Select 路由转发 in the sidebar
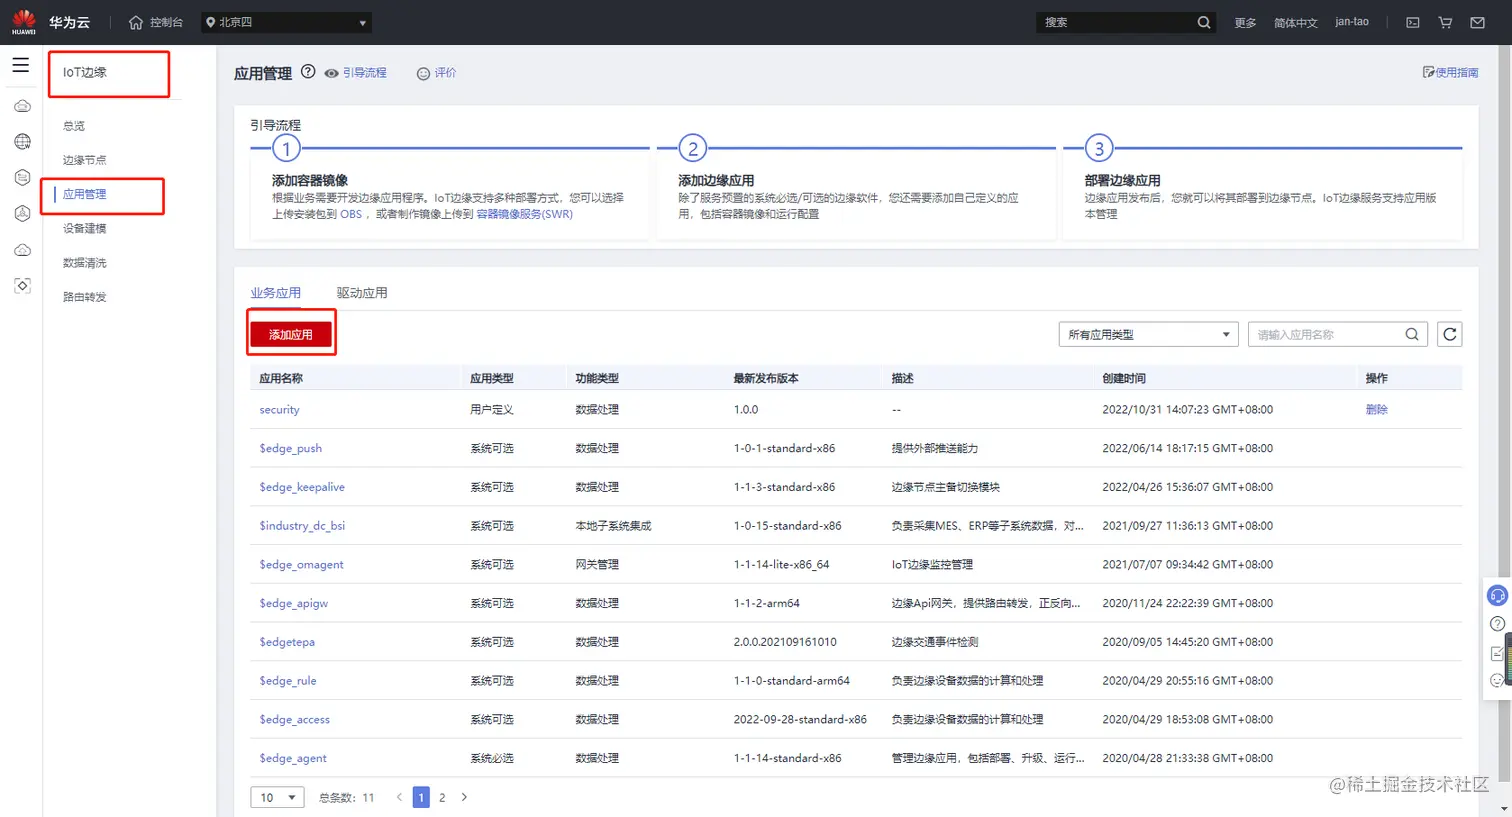The image size is (1512, 817). click(x=84, y=297)
